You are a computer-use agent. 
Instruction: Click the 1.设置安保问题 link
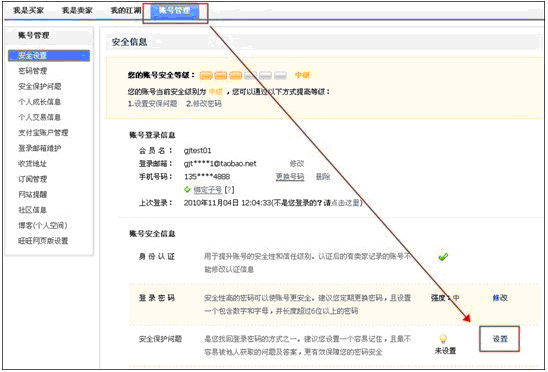click(152, 103)
